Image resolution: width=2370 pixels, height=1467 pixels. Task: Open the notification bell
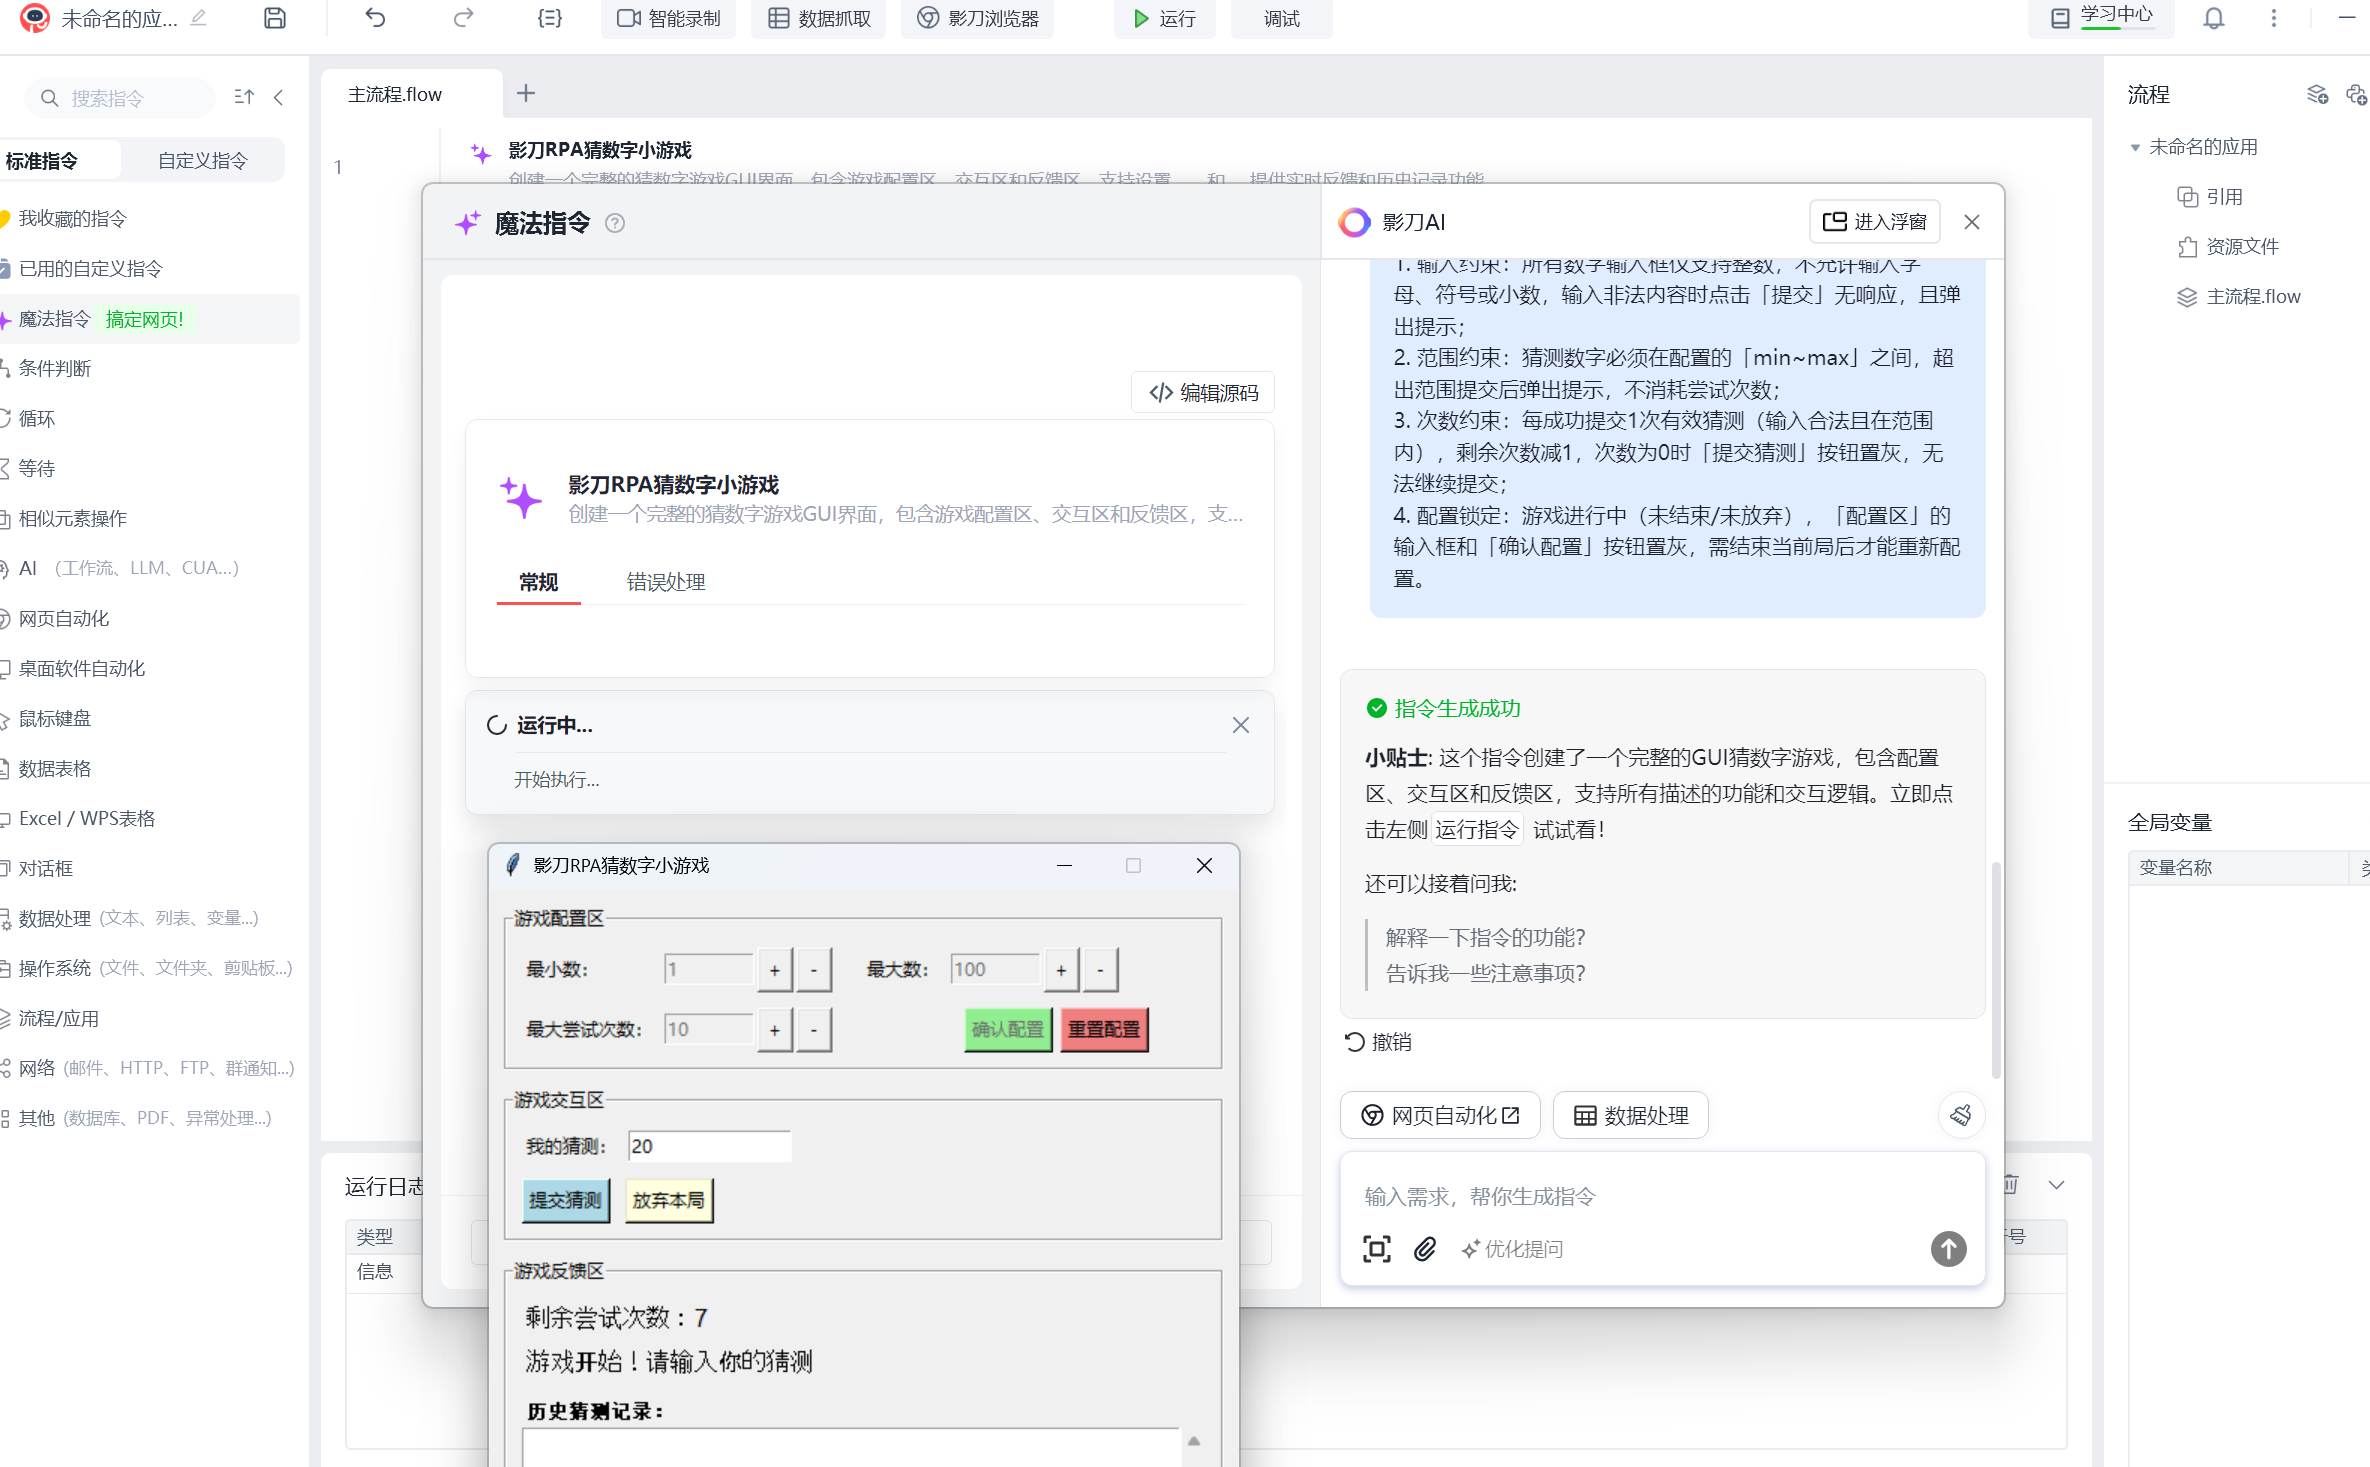[x=2213, y=18]
